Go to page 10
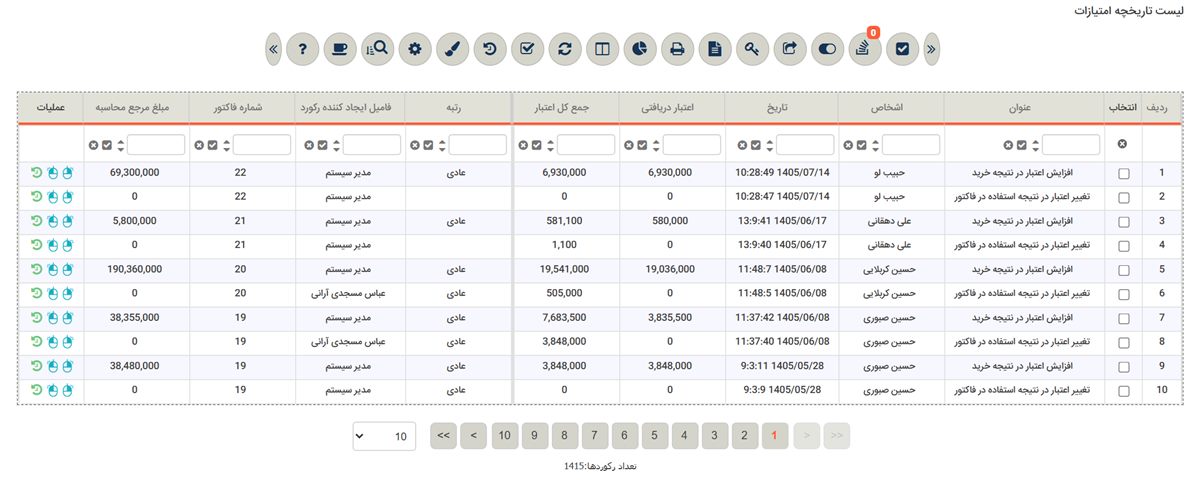The image size is (1200, 489). pos(504,435)
